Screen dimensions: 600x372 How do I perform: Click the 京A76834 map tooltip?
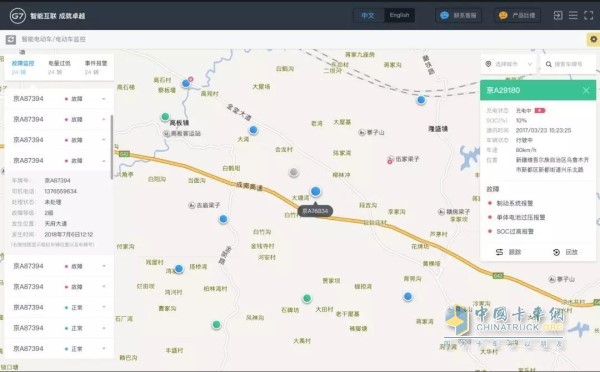(x=315, y=211)
